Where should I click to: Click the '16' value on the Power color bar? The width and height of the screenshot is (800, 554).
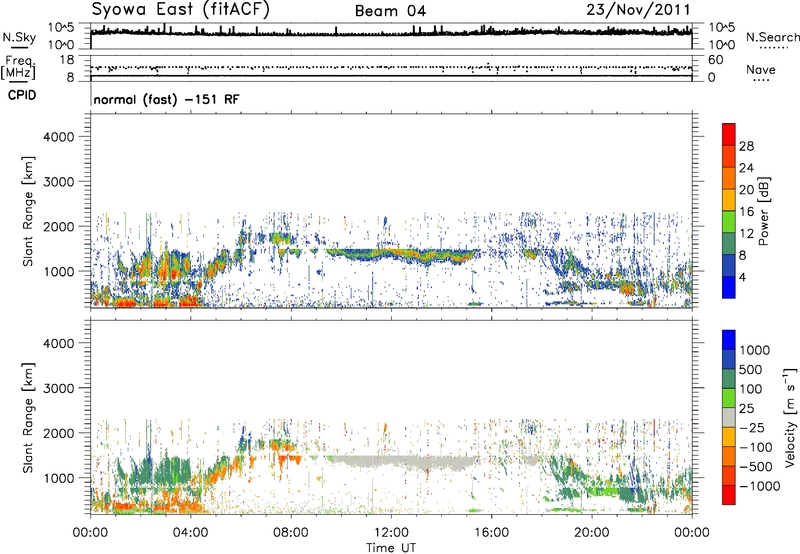pyautogui.click(x=746, y=212)
